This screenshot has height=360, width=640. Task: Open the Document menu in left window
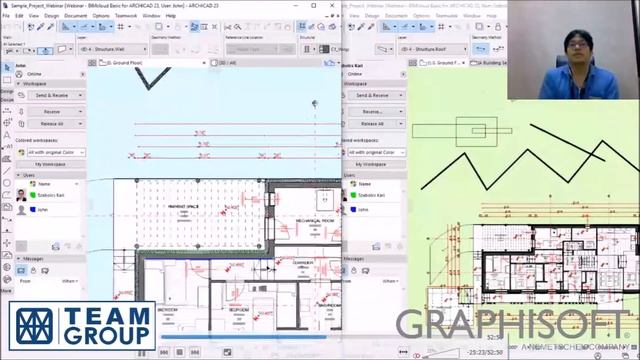point(76,16)
